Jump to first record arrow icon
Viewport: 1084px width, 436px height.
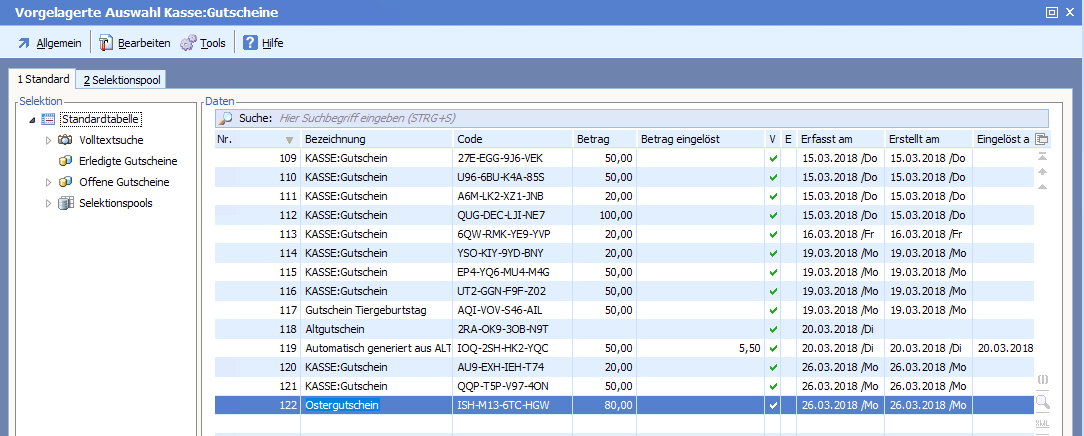coord(1042,157)
